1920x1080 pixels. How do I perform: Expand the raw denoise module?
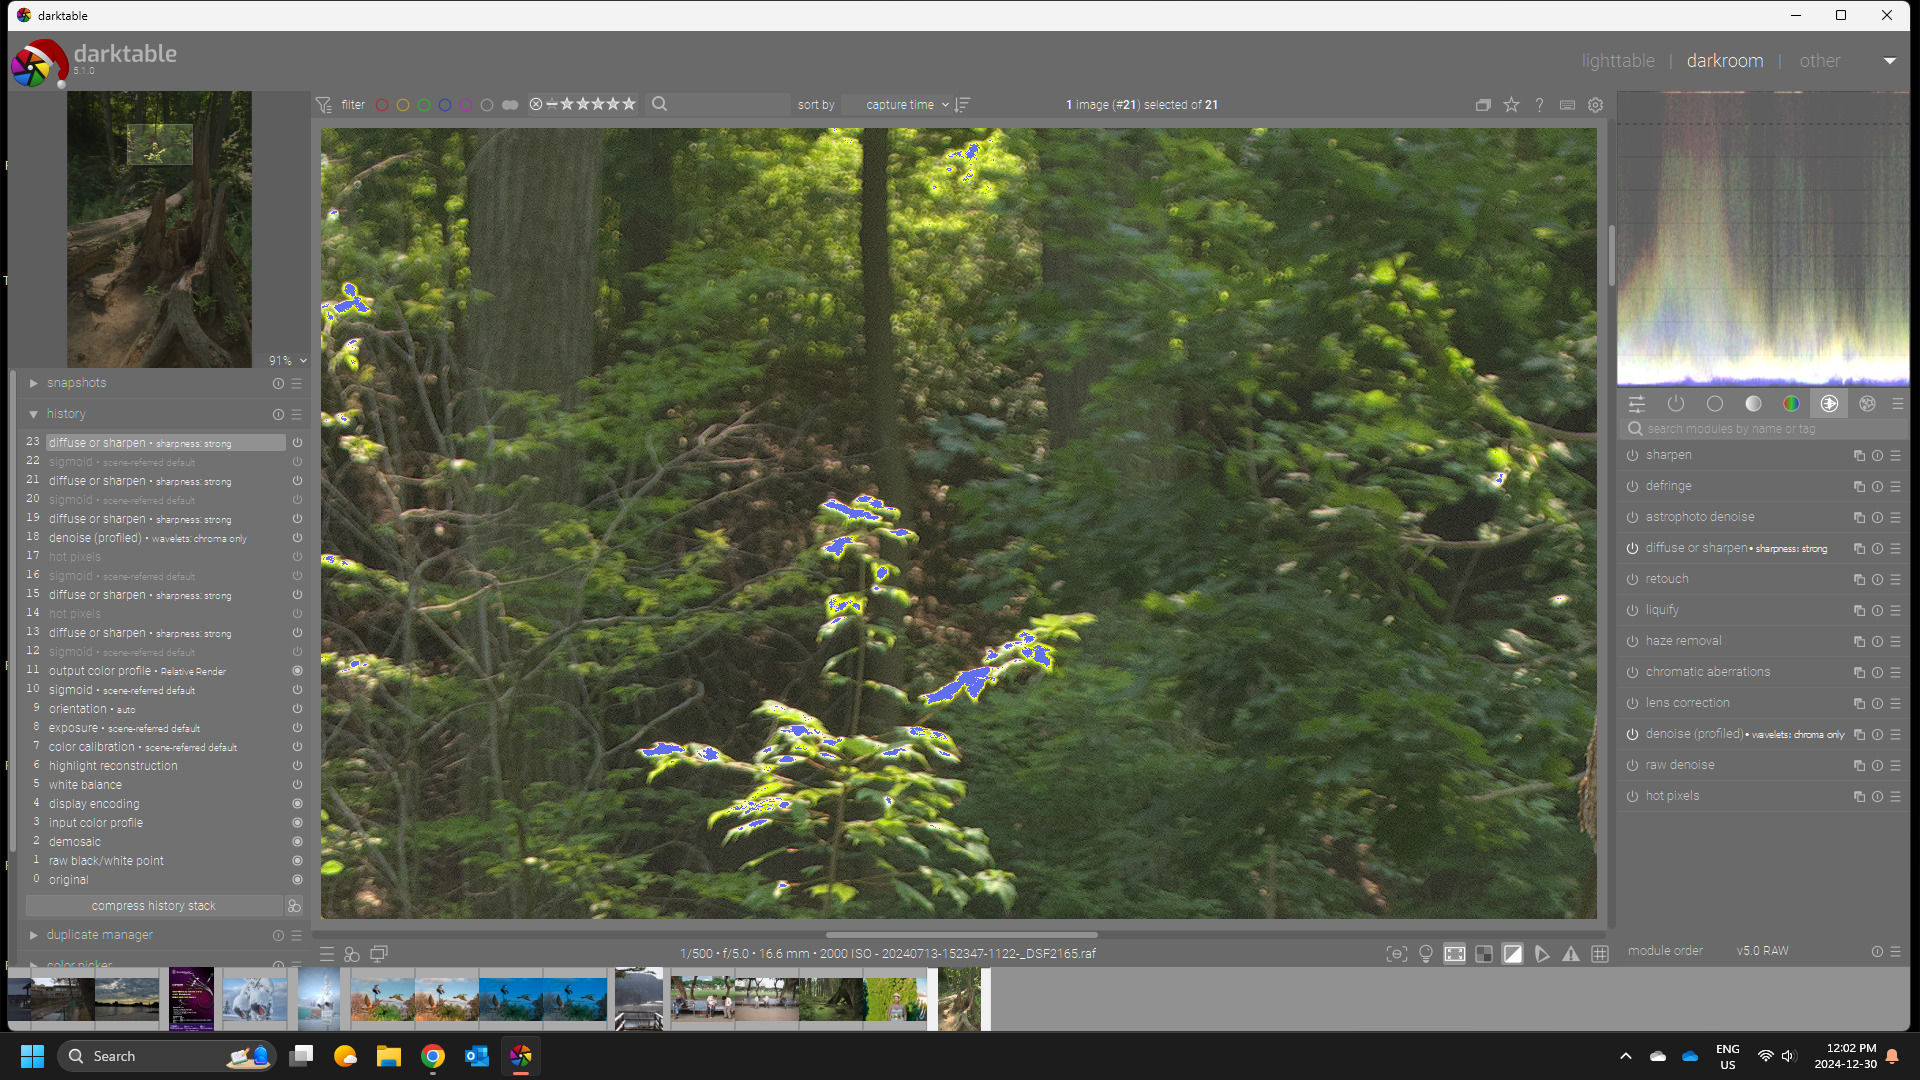[x=1680, y=765]
